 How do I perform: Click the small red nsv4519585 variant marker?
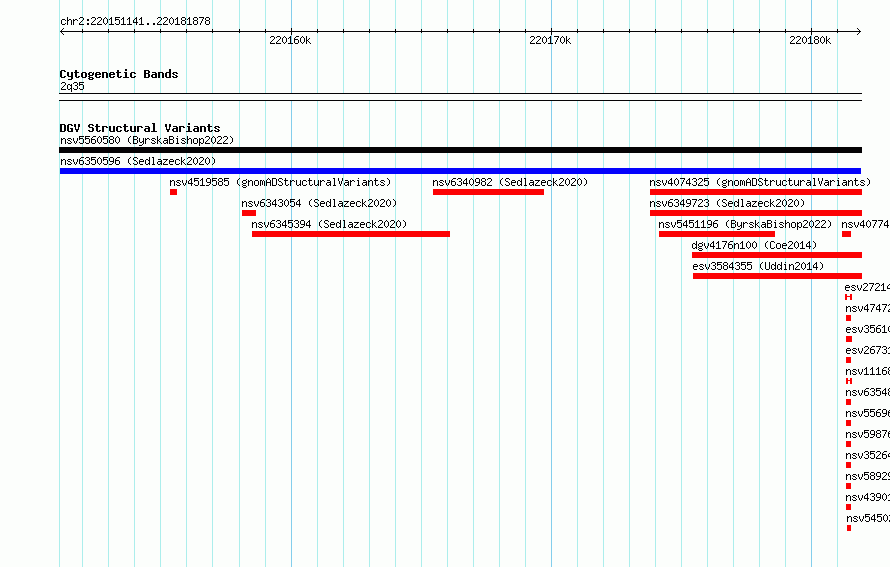click(173, 192)
